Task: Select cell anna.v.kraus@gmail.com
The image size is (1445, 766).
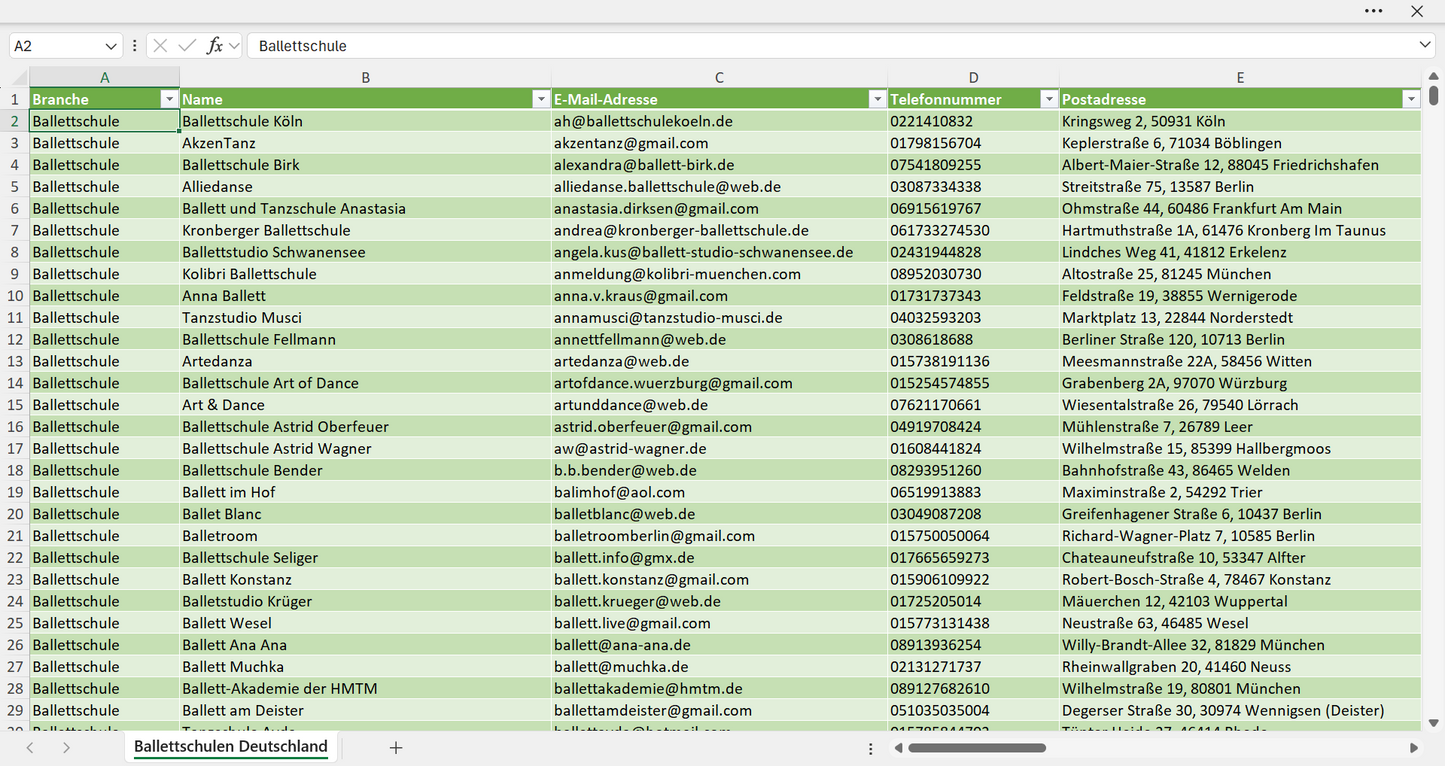Action: [x=719, y=296]
